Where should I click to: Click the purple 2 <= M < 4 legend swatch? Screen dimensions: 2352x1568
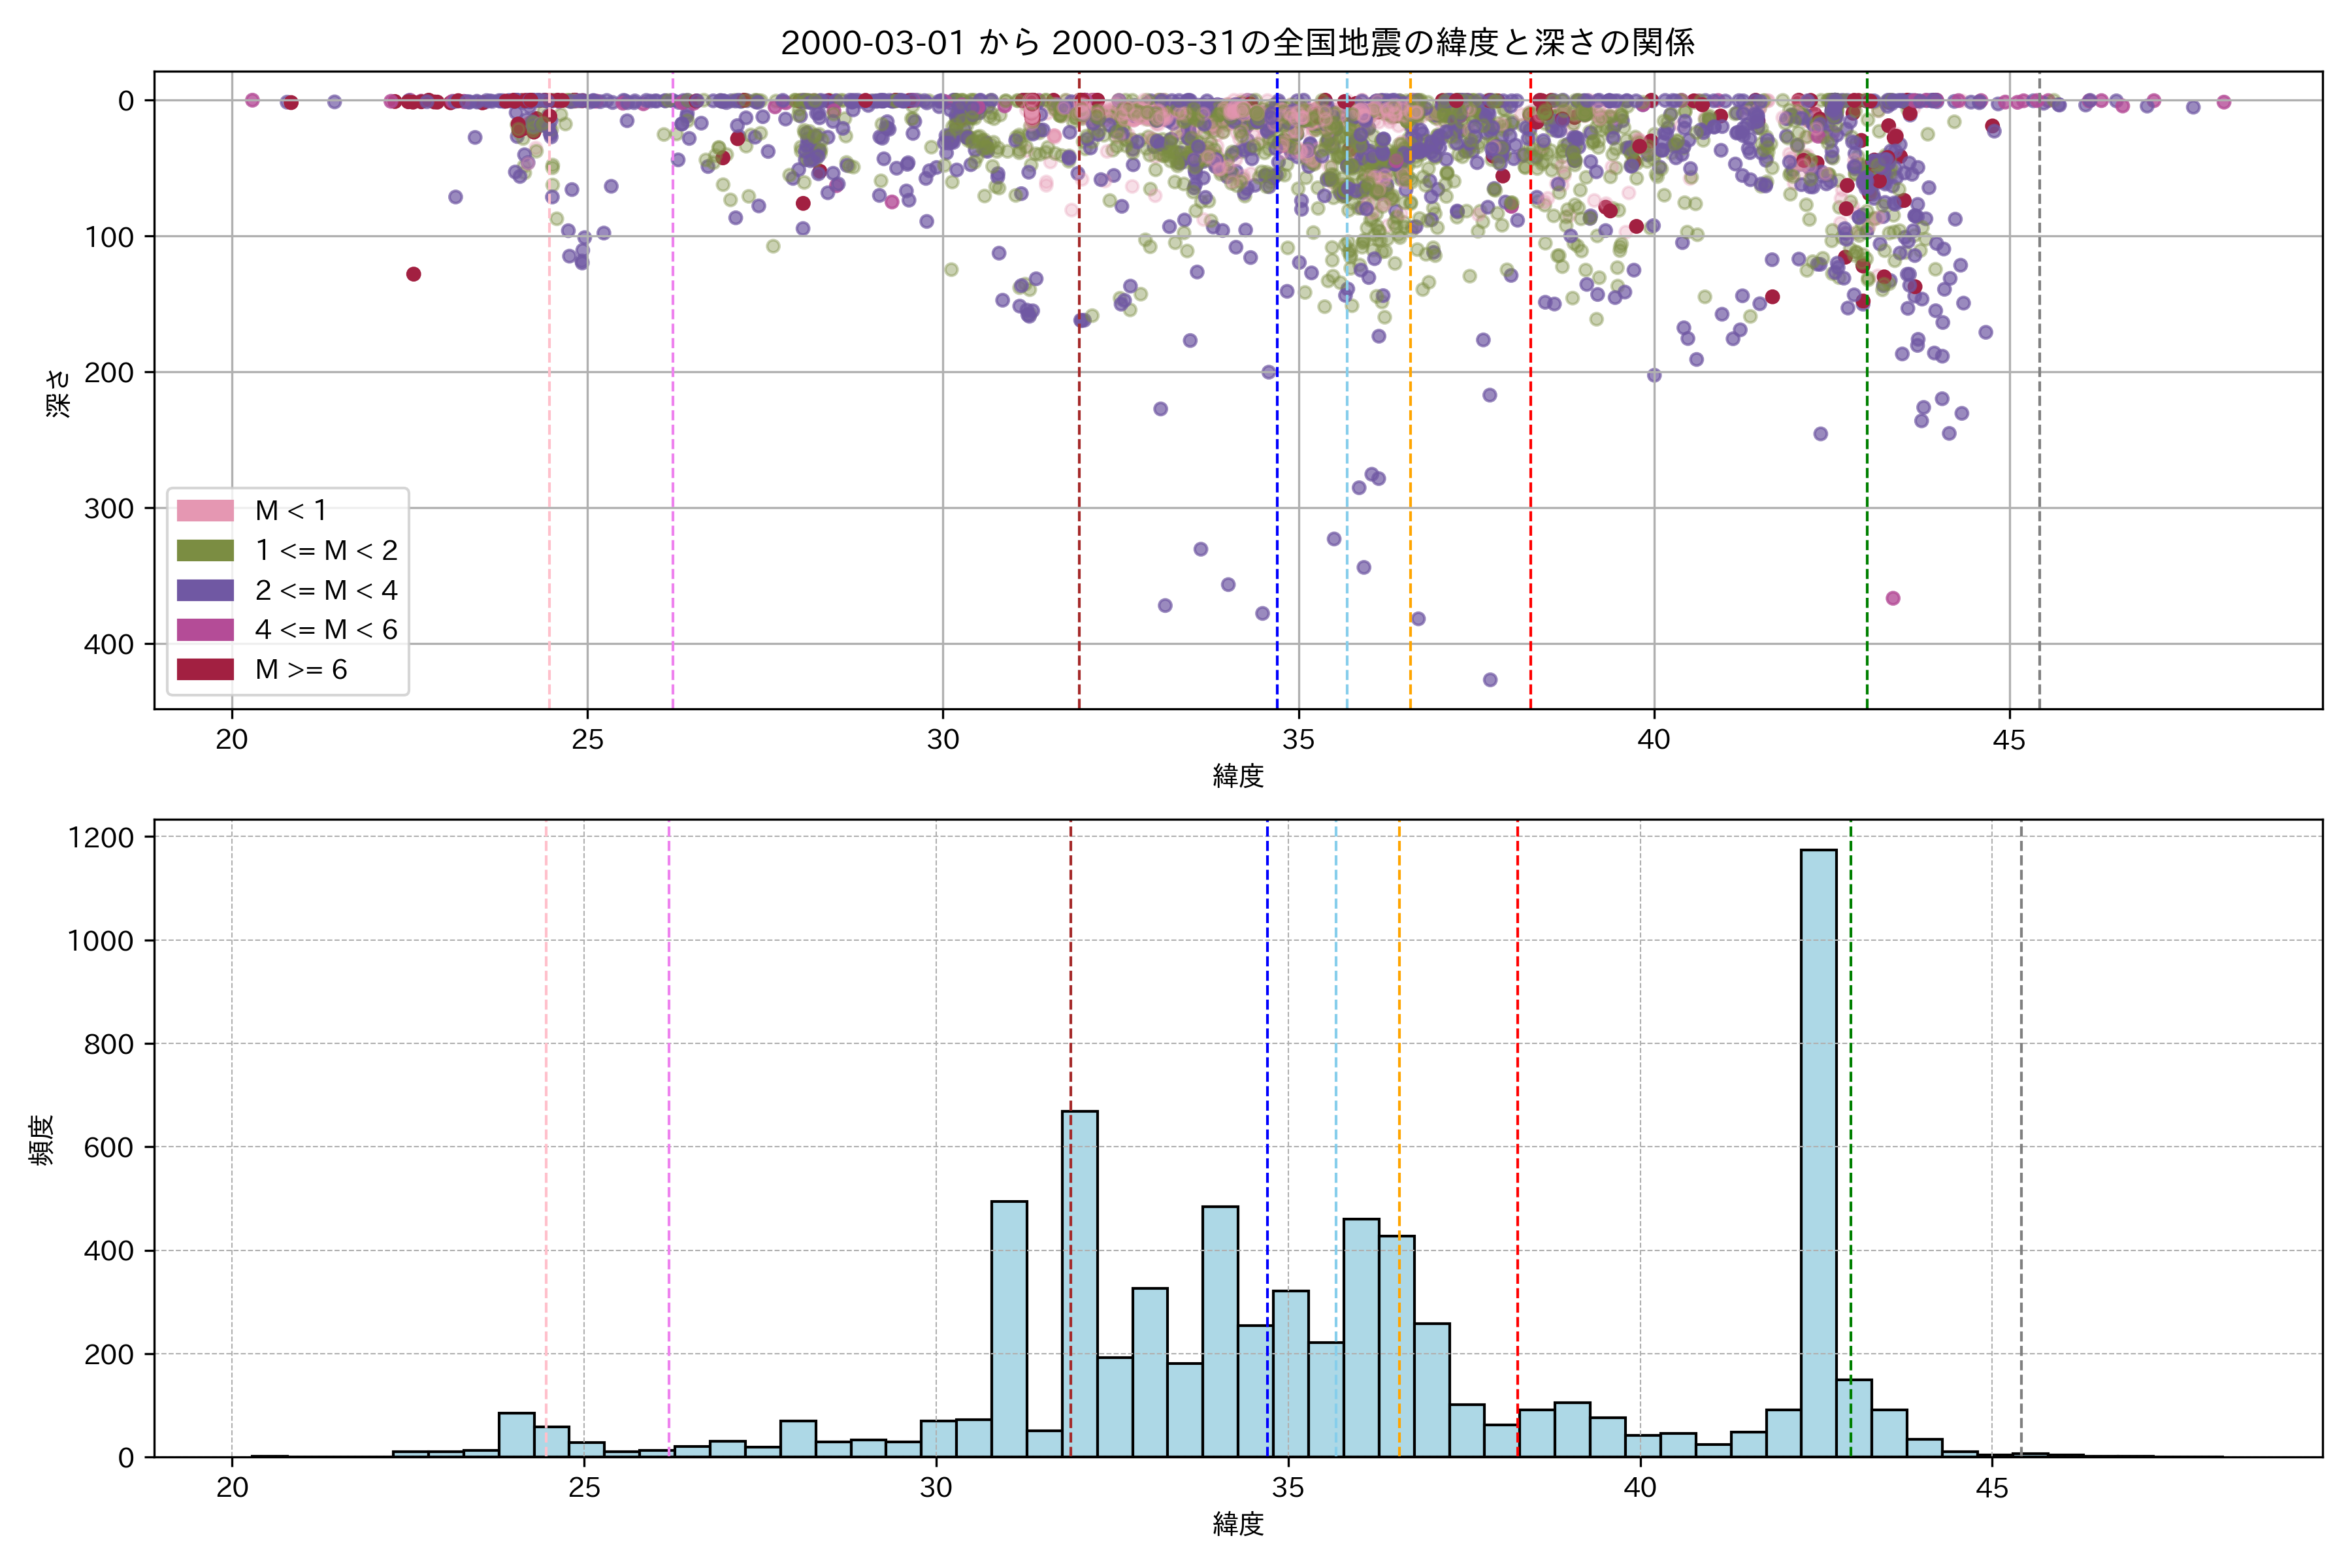click(x=205, y=590)
